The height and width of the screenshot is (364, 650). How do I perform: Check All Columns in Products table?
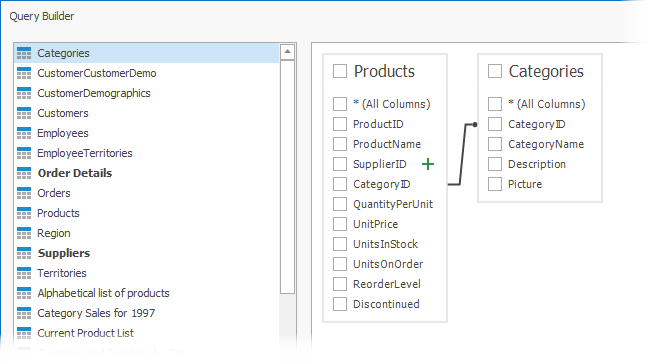pyautogui.click(x=340, y=104)
